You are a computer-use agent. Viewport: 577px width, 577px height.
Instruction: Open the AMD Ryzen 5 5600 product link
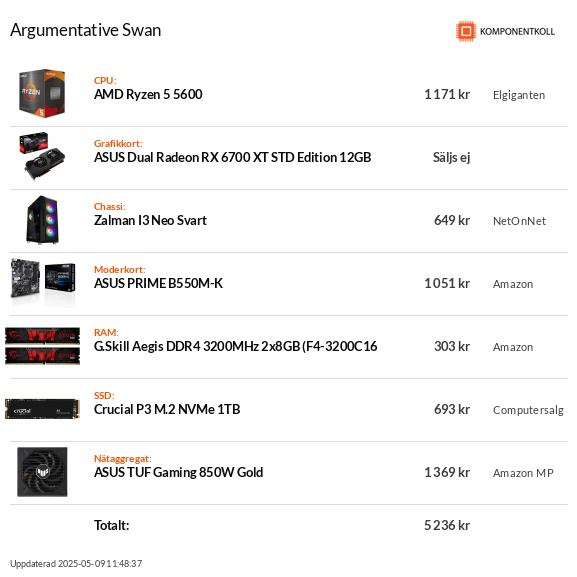[x=148, y=95]
